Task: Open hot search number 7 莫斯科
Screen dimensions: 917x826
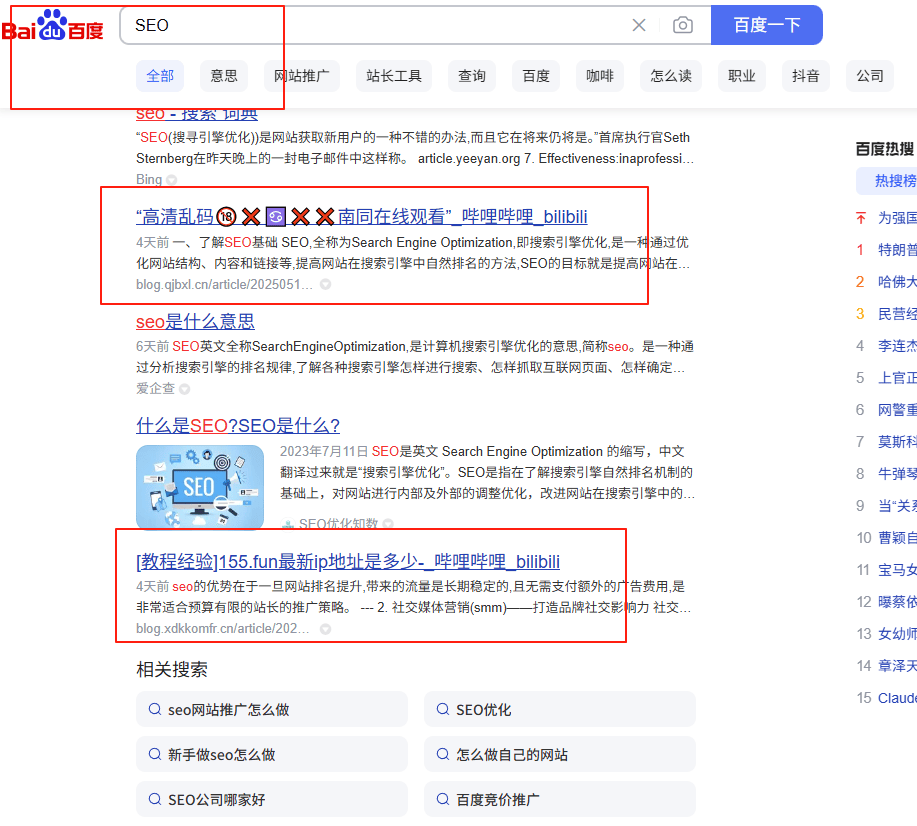Action: [x=897, y=442]
